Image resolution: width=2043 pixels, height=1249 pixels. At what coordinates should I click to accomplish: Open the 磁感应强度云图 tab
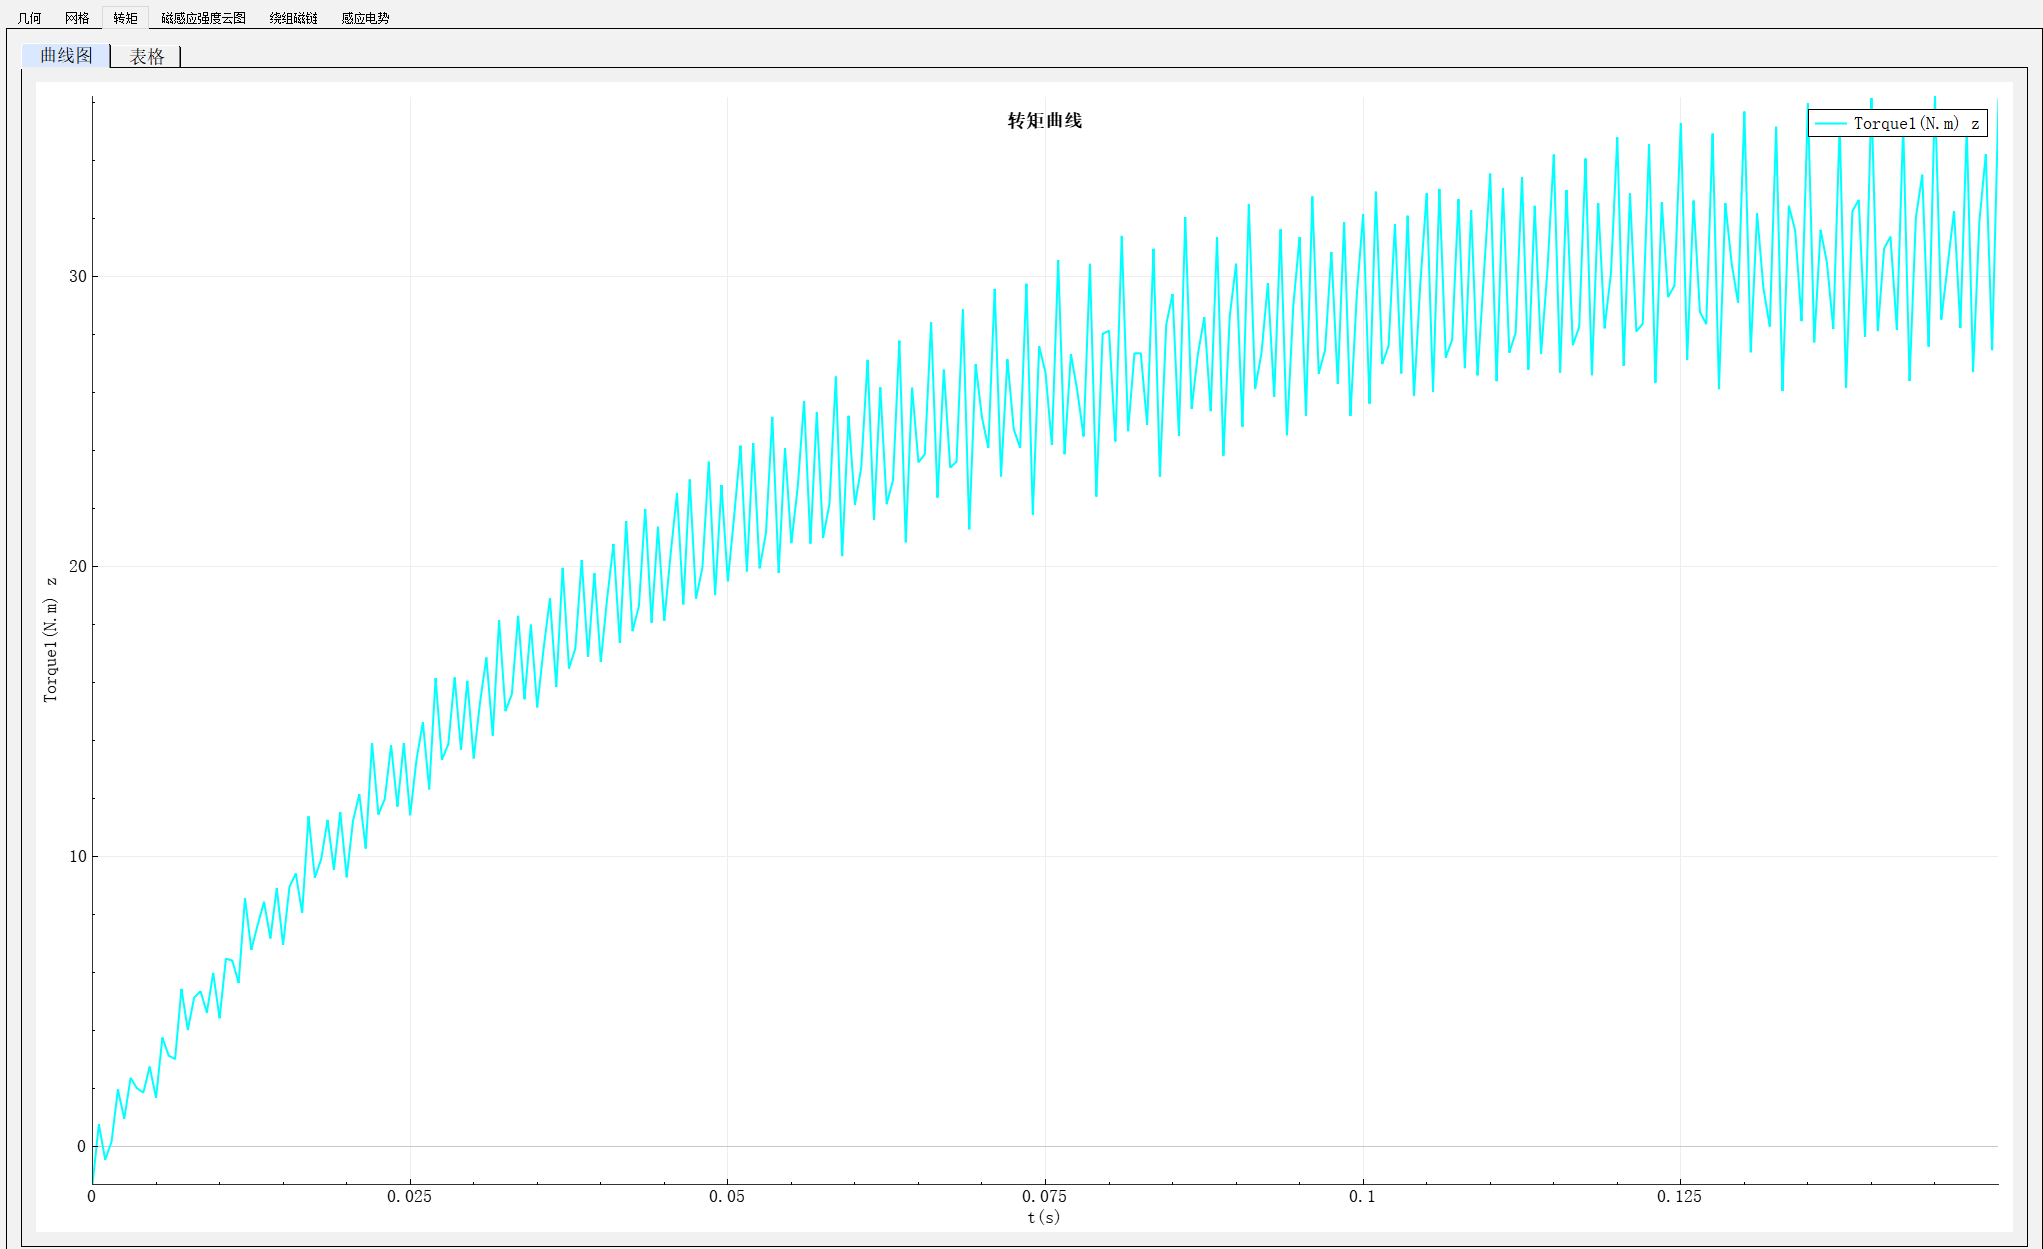(x=203, y=18)
